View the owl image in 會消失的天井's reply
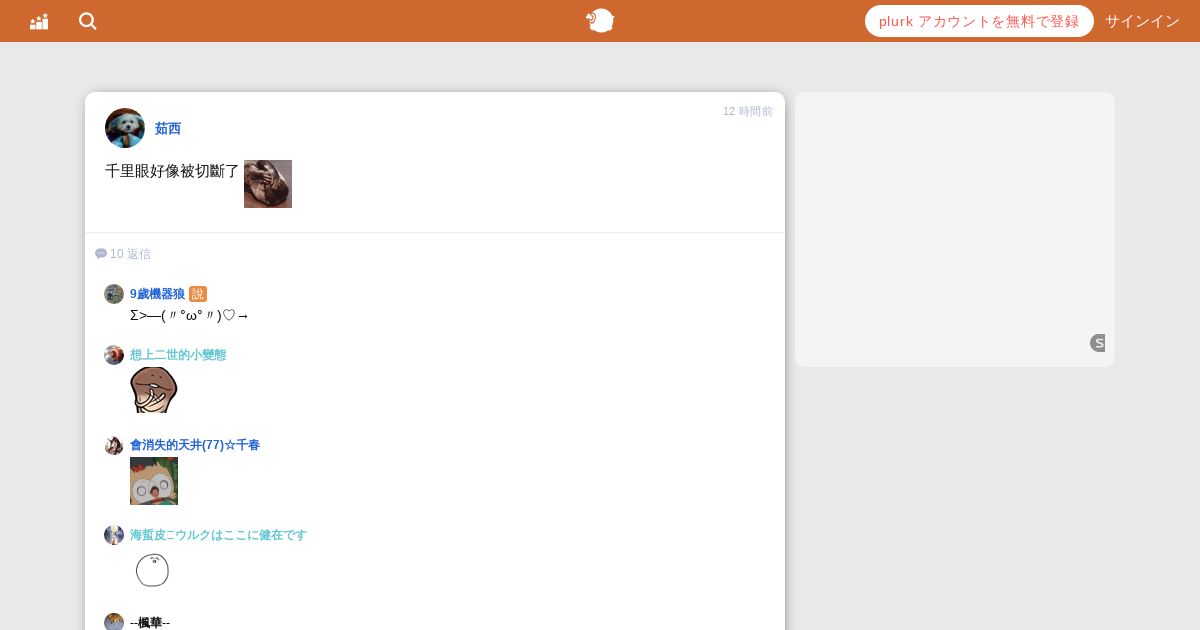The width and height of the screenshot is (1200, 630). (x=154, y=481)
